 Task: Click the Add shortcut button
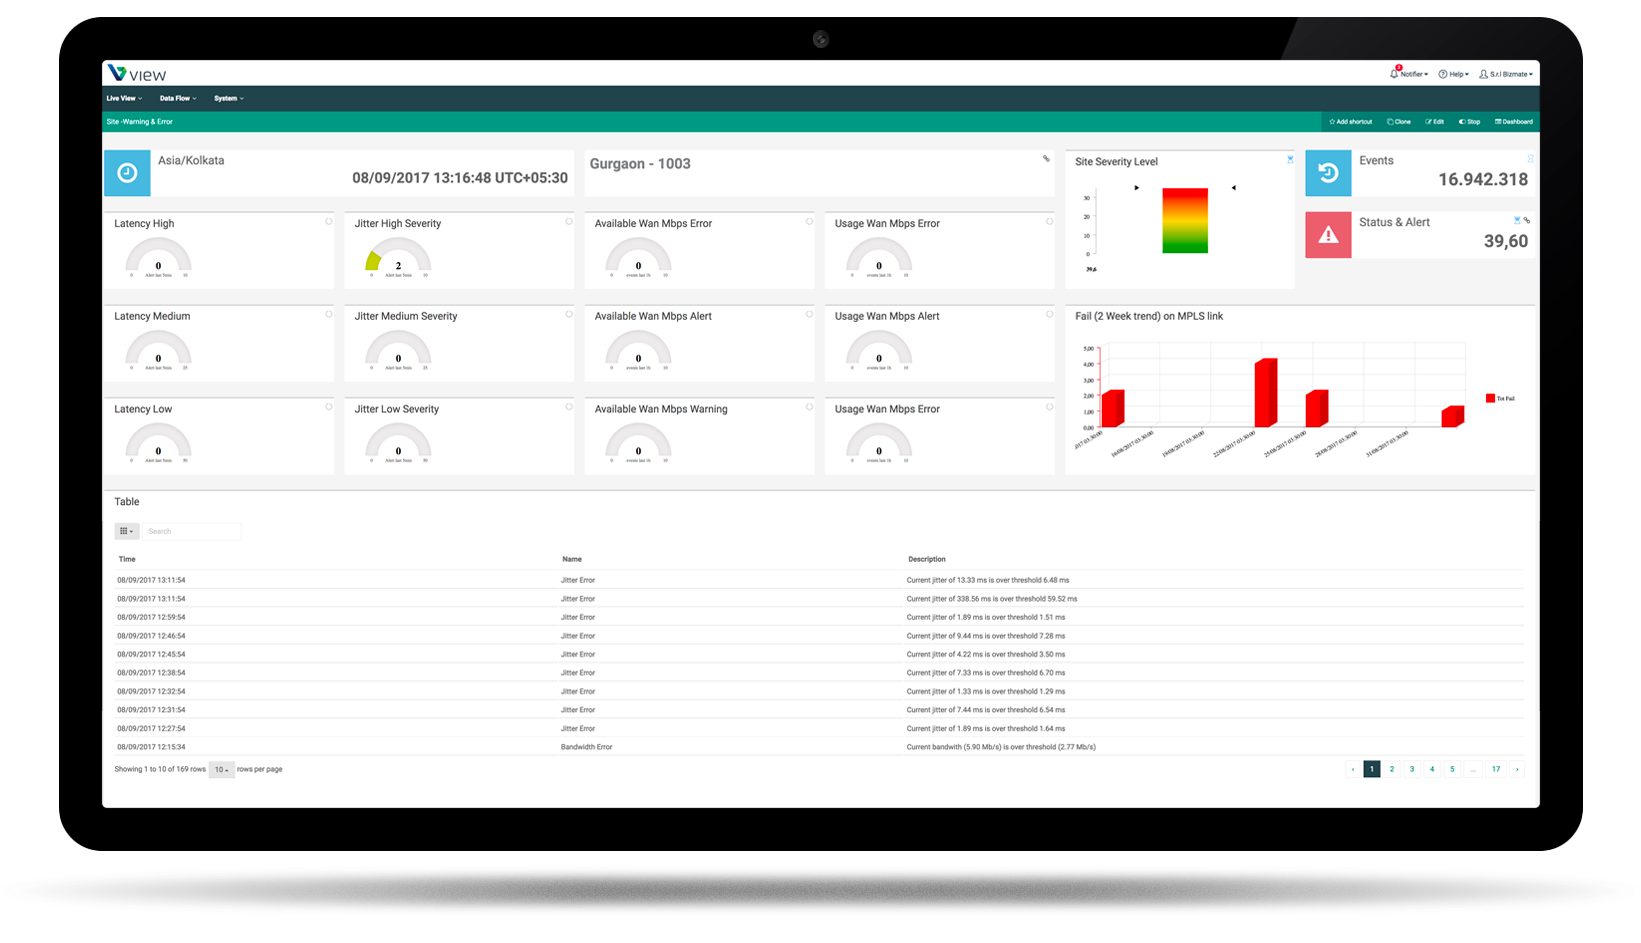[1350, 122]
